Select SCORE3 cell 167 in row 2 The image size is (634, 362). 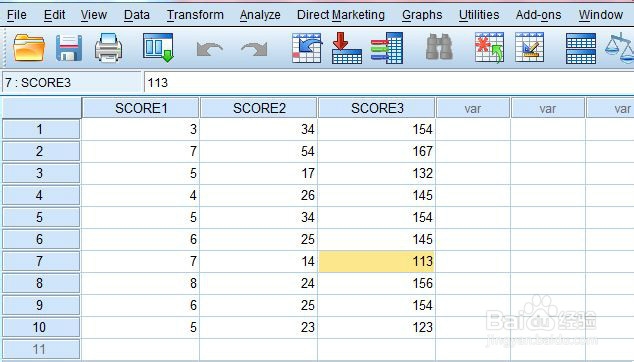pyautogui.click(x=377, y=151)
